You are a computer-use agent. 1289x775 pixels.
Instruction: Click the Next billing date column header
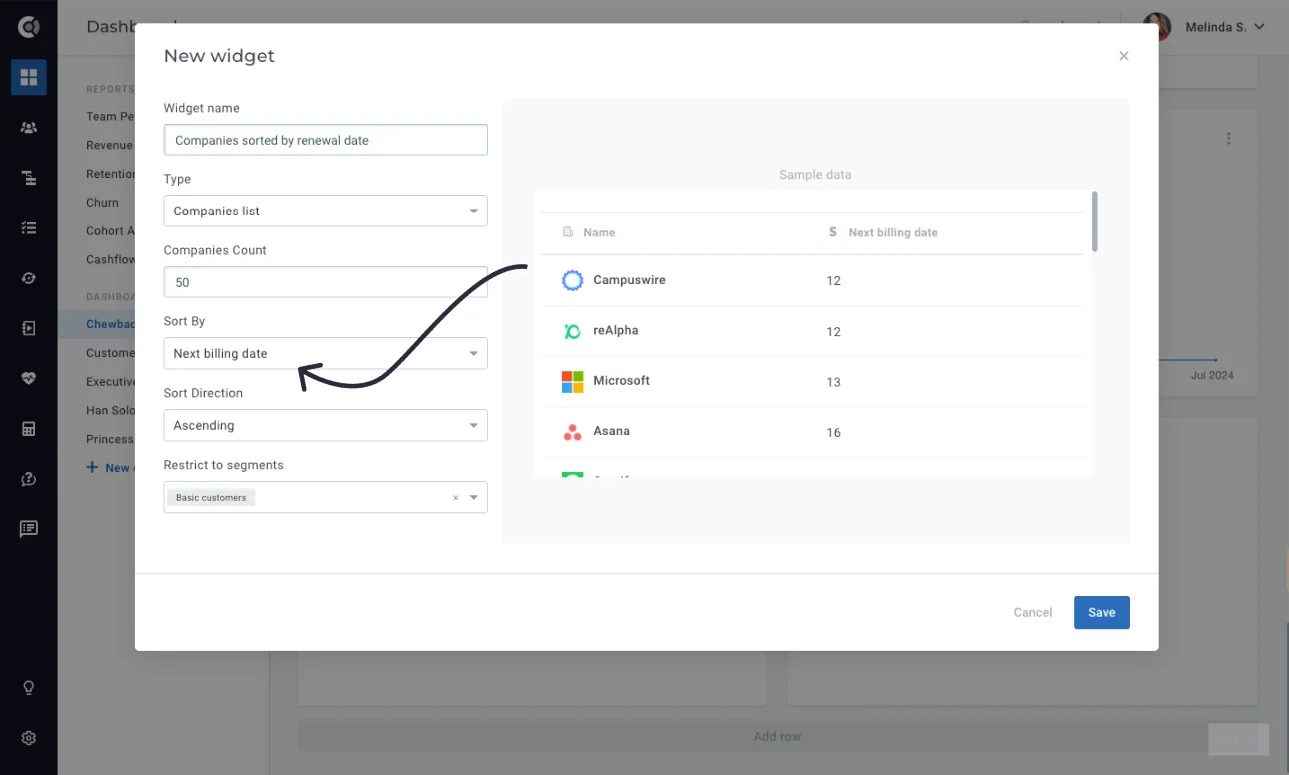click(x=893, y=232)
